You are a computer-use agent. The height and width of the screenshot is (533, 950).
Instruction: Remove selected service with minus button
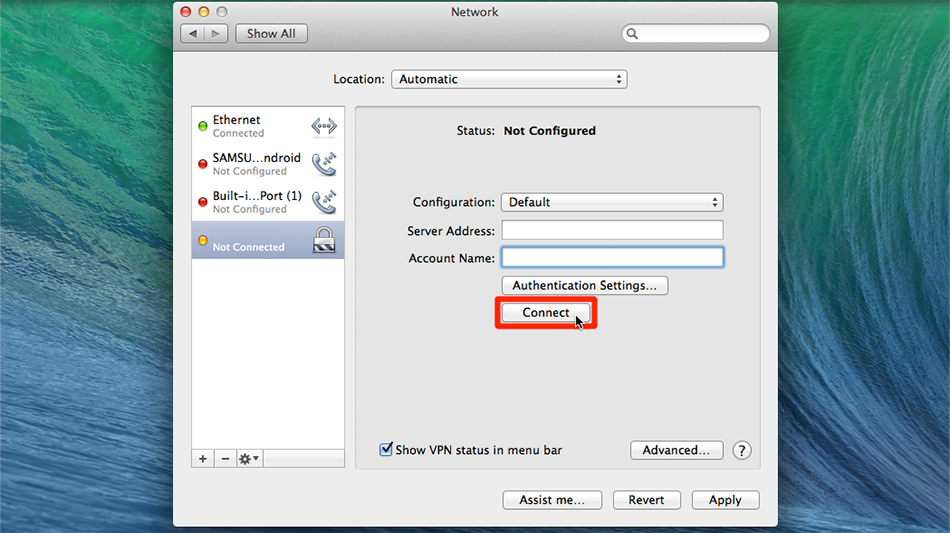pyautogui.click(x=225, y=458)
